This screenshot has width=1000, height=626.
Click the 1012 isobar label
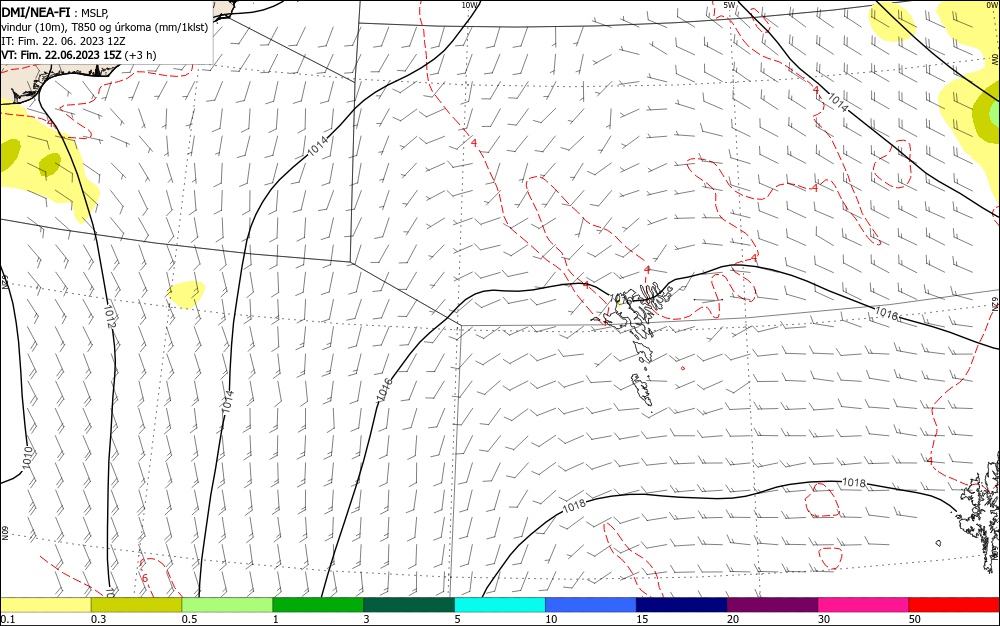(109, 316)
